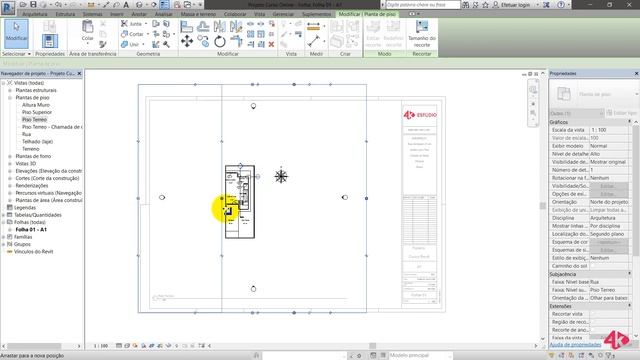
Task: Select the Rotacionar (rotate) tool
Action: (x=220, y=41)
